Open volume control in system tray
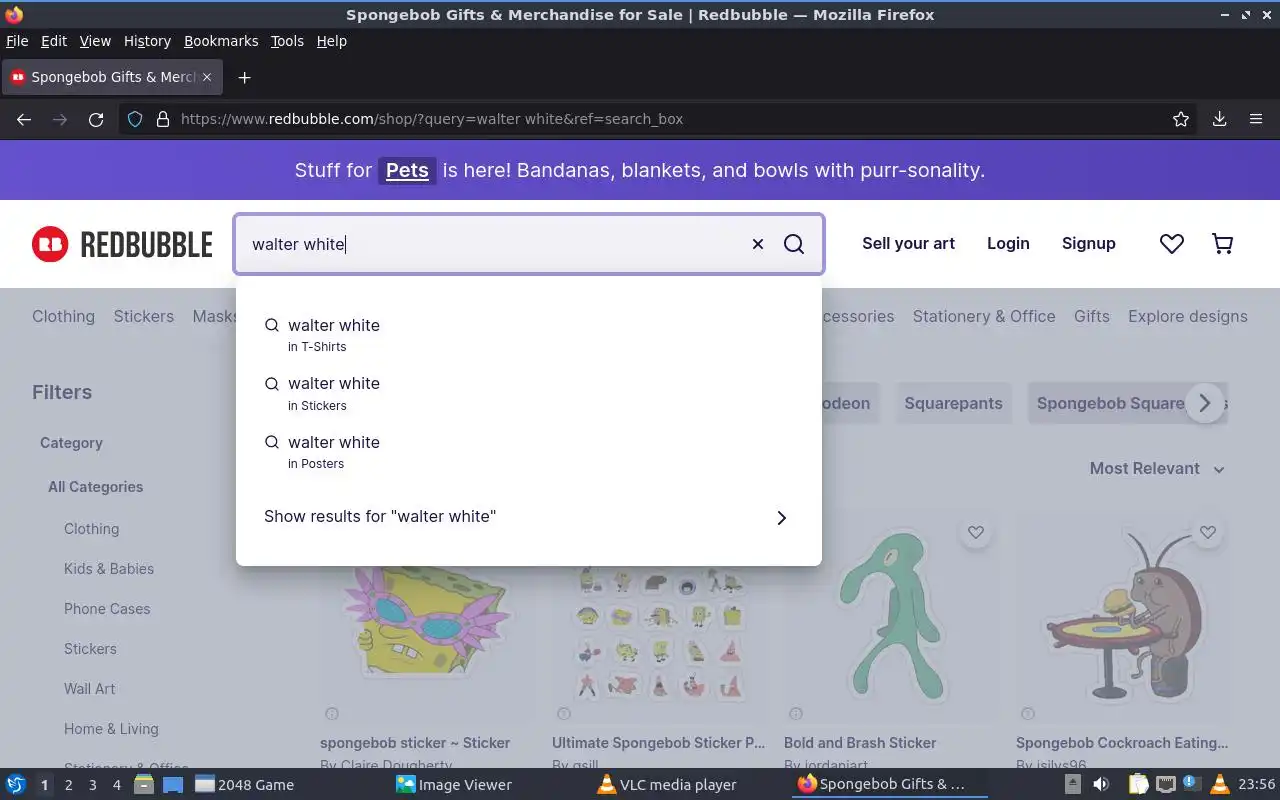 pyautogui.click(x=1101, y=784)
